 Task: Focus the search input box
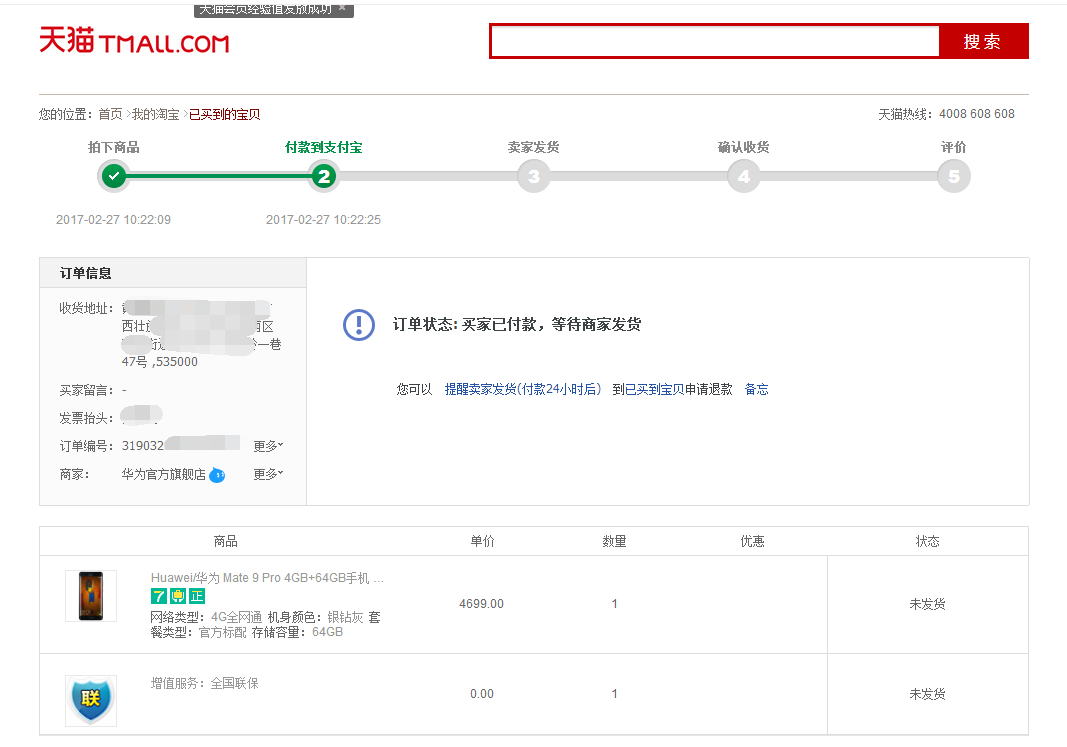[715, 42]
